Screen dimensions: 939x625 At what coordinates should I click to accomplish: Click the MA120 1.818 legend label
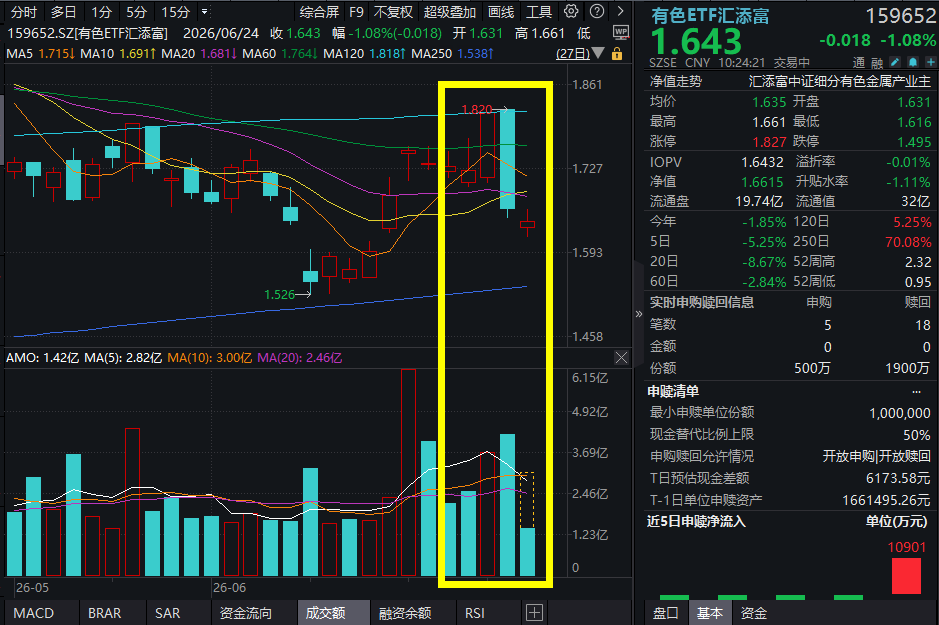point(365,54)
